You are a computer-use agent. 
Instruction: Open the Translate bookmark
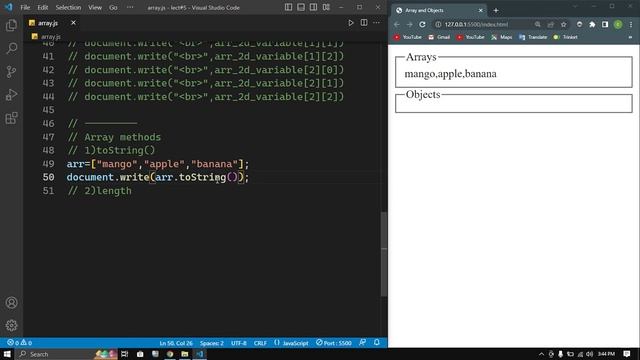[x=533, y=37]
